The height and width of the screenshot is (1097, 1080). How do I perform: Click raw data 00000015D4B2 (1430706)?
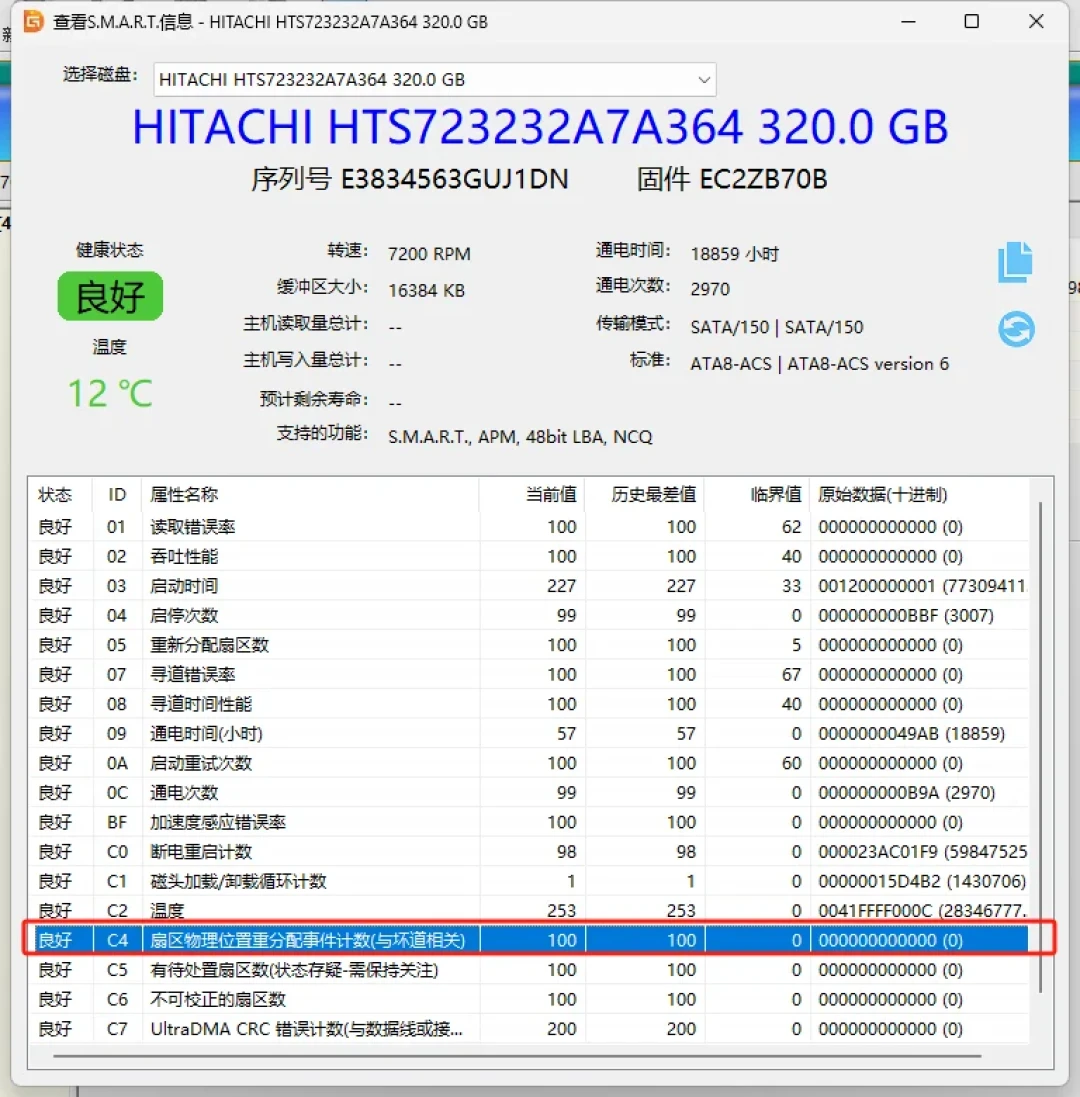922,881
